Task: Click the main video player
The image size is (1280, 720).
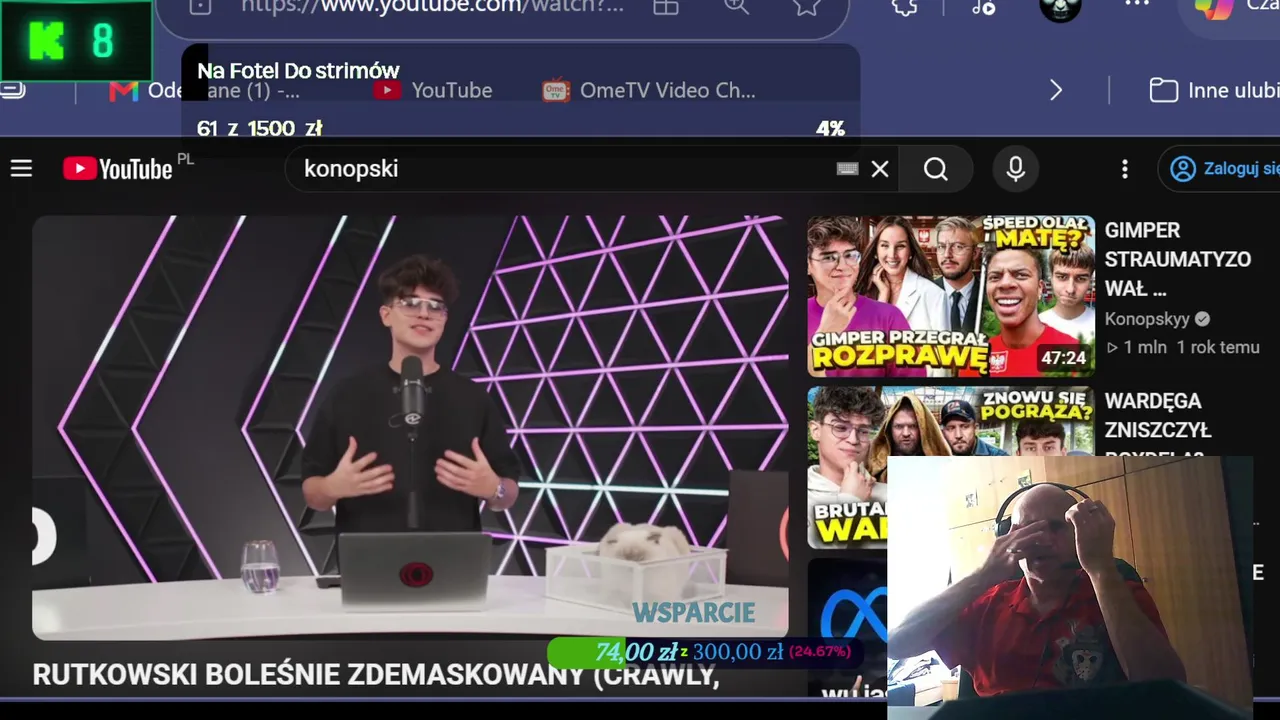Action: click(x=410, y=427)
